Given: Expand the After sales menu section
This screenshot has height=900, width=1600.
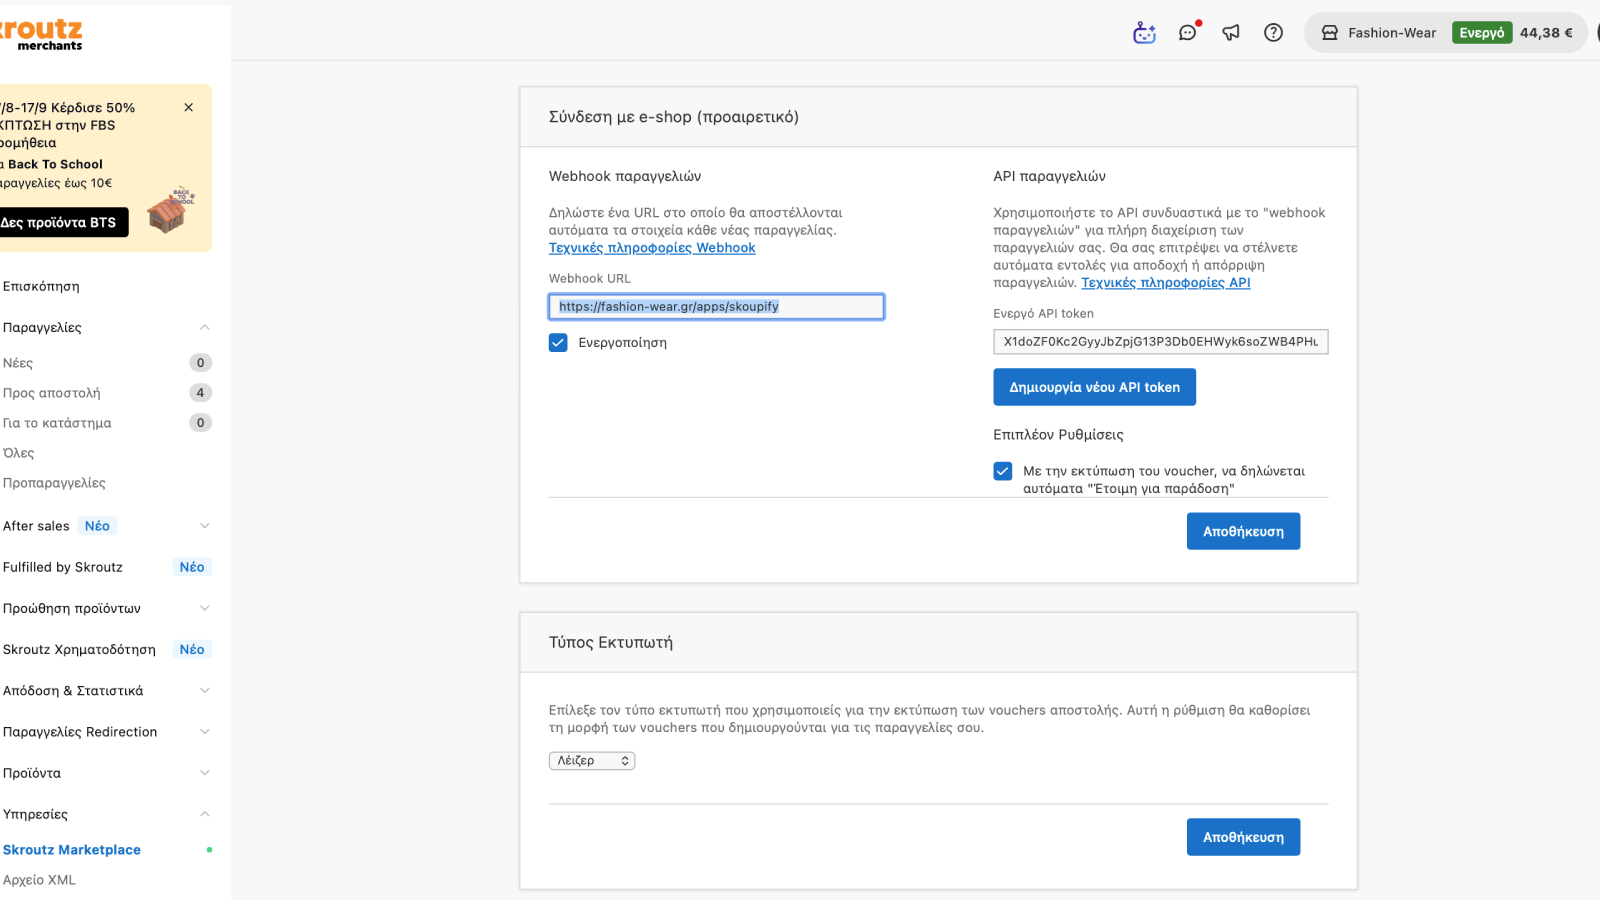Looking at the screenshot, I should (205, 526).
